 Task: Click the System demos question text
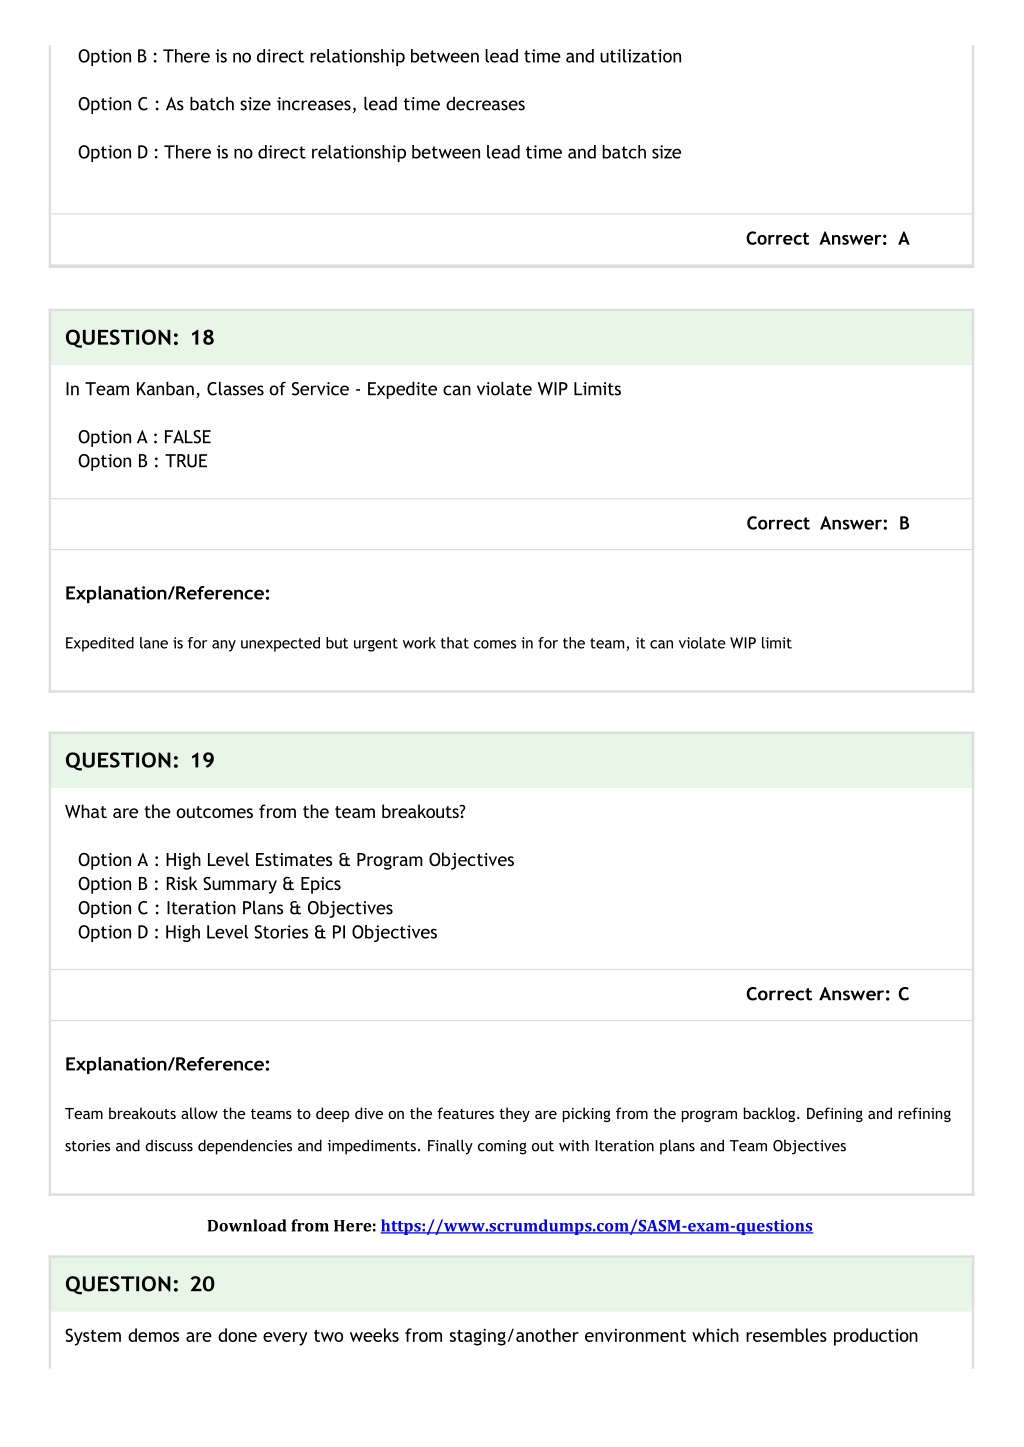point(491,1336)
